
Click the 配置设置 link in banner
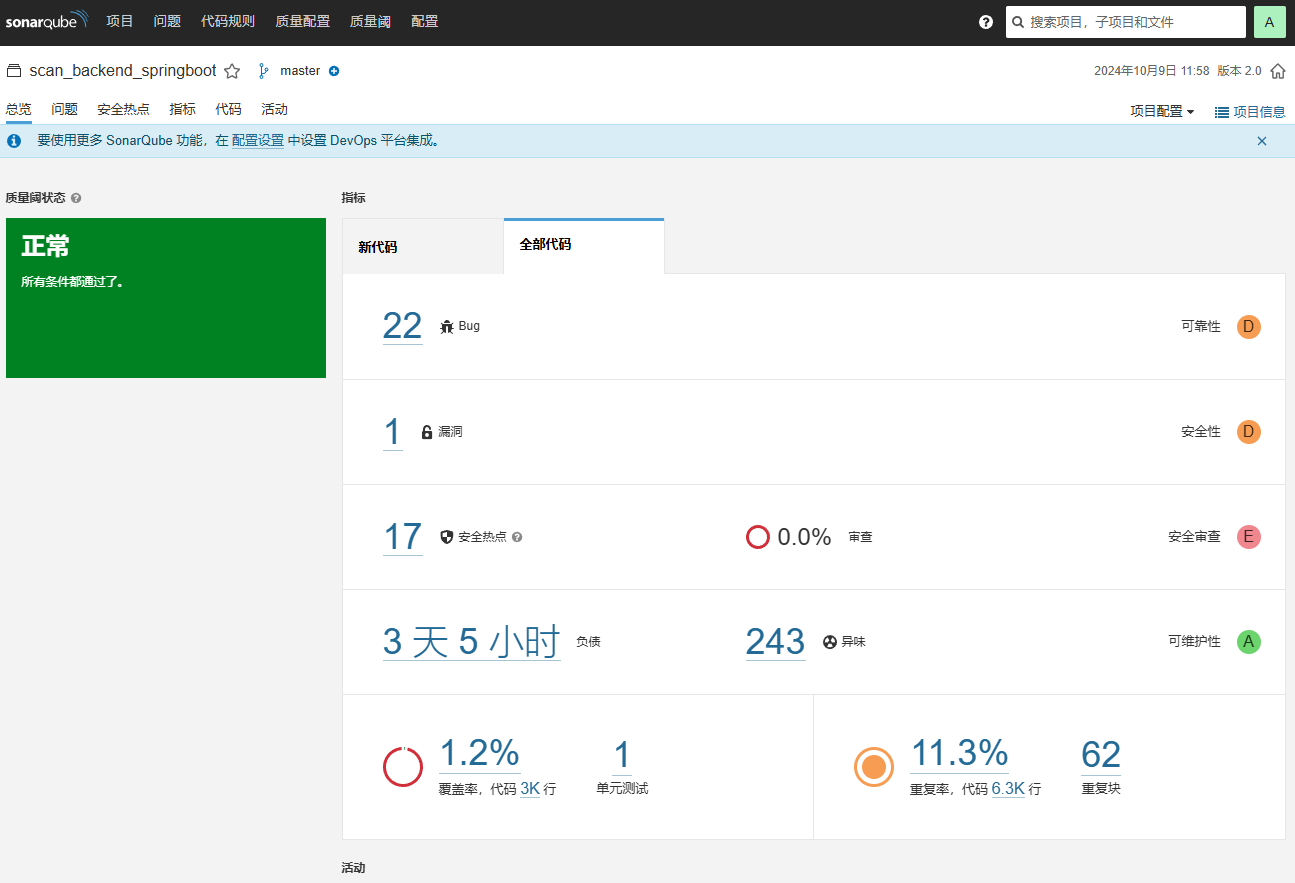(258, 141)
